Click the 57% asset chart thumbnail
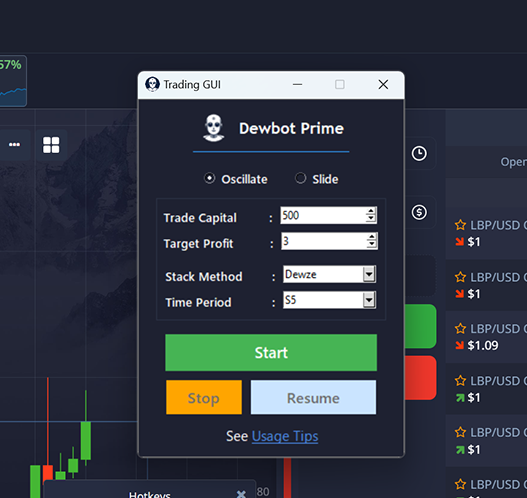The image size is (527, 498). click(13, 81)
